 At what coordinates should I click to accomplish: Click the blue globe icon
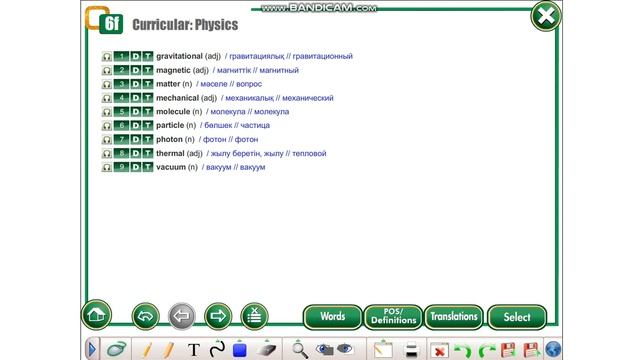[x=553, y=350]
